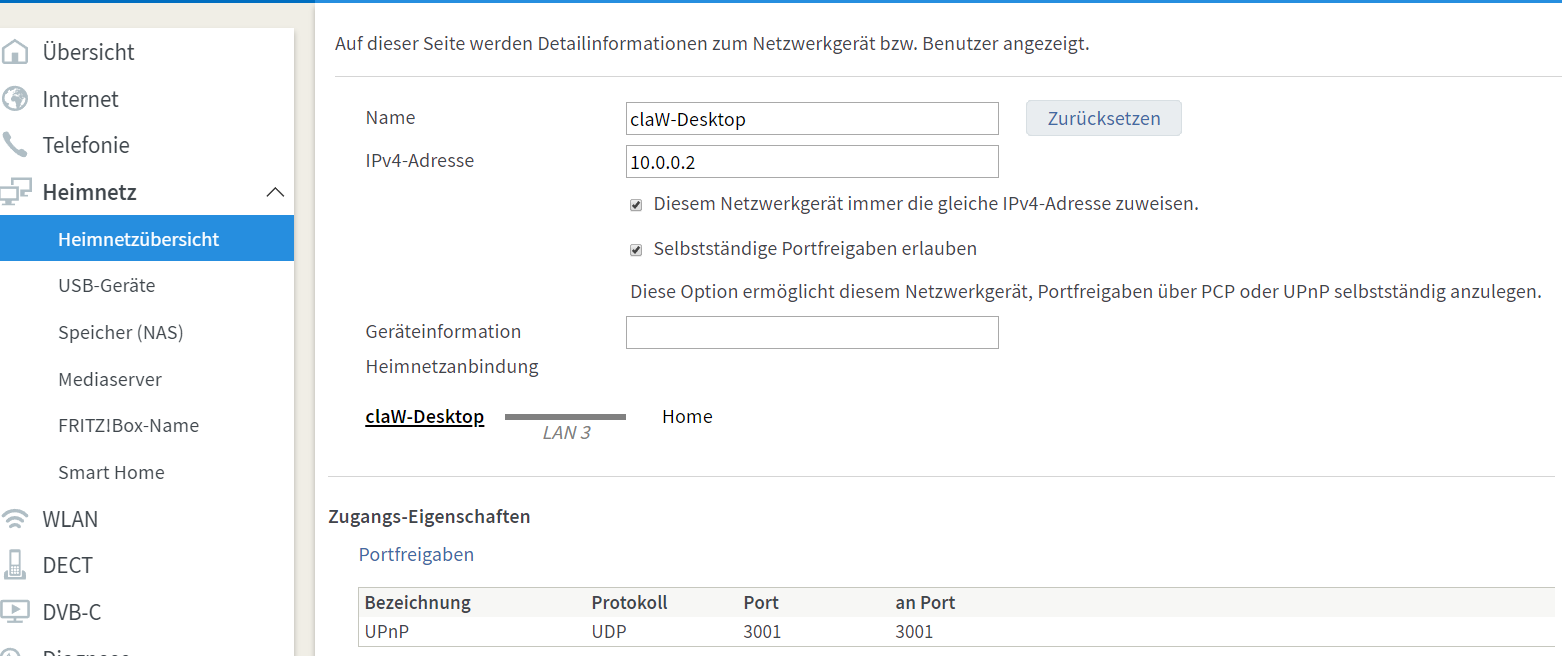Select FRITZ!Box-Name in the sidebar

[x=128, y=425]
